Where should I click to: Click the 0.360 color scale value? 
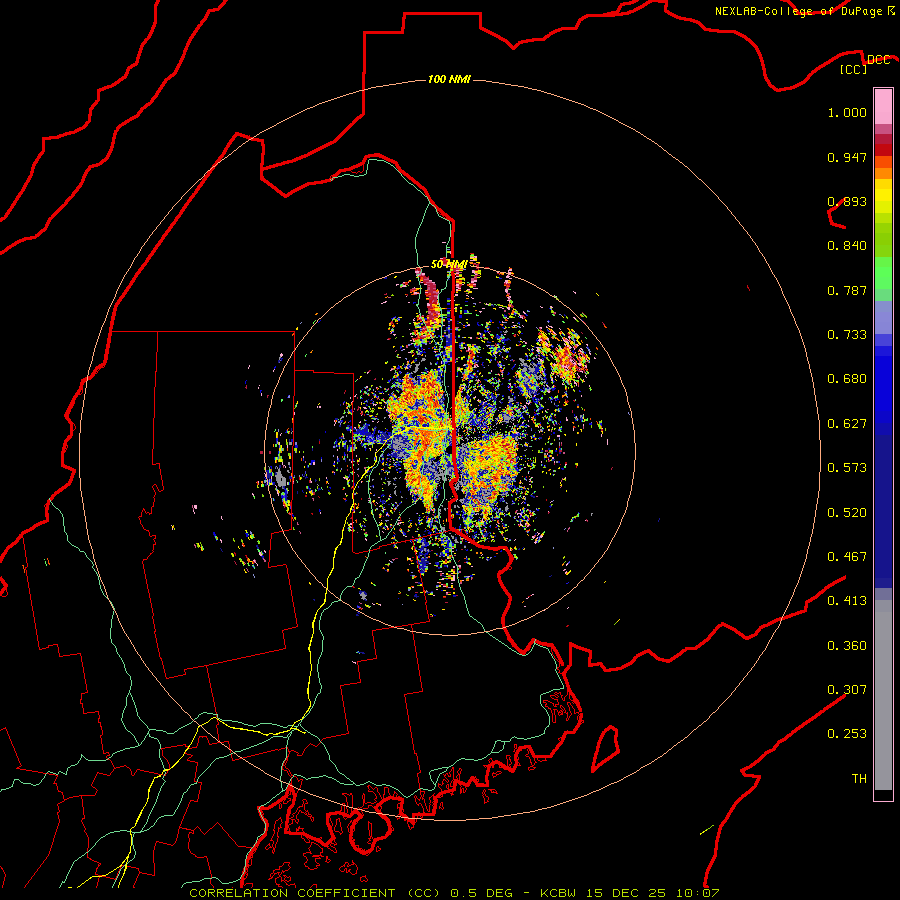point(847,646)
